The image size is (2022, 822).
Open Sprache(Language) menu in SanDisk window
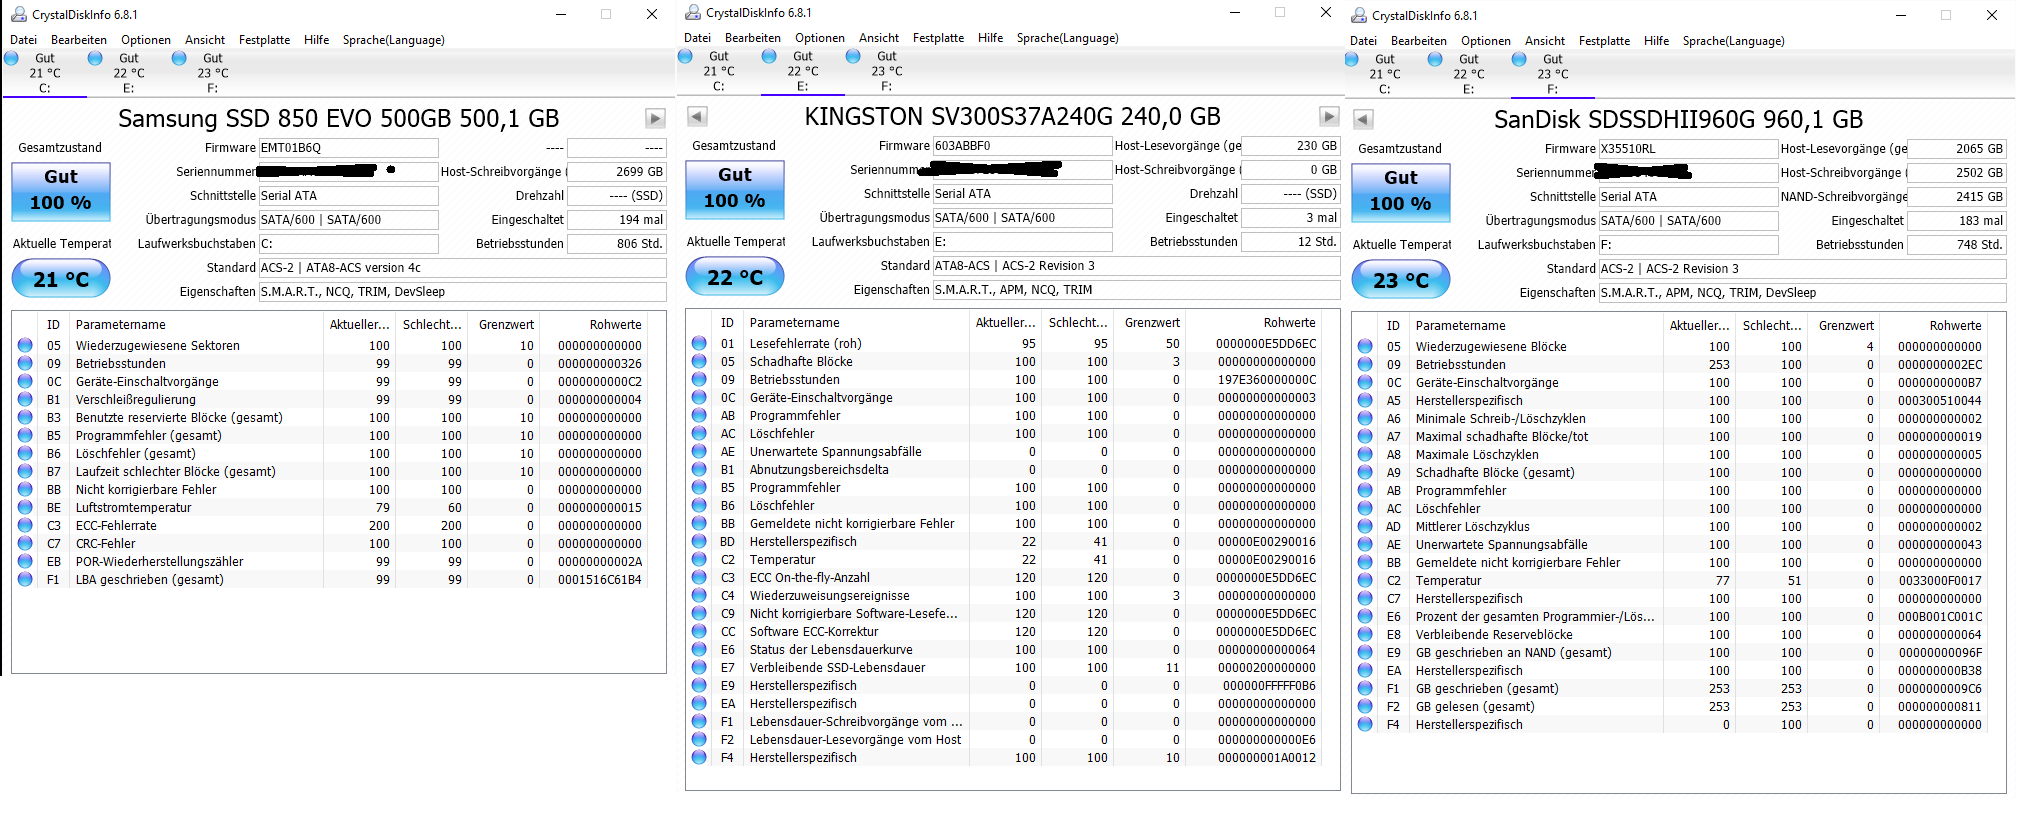[1734, 41]
